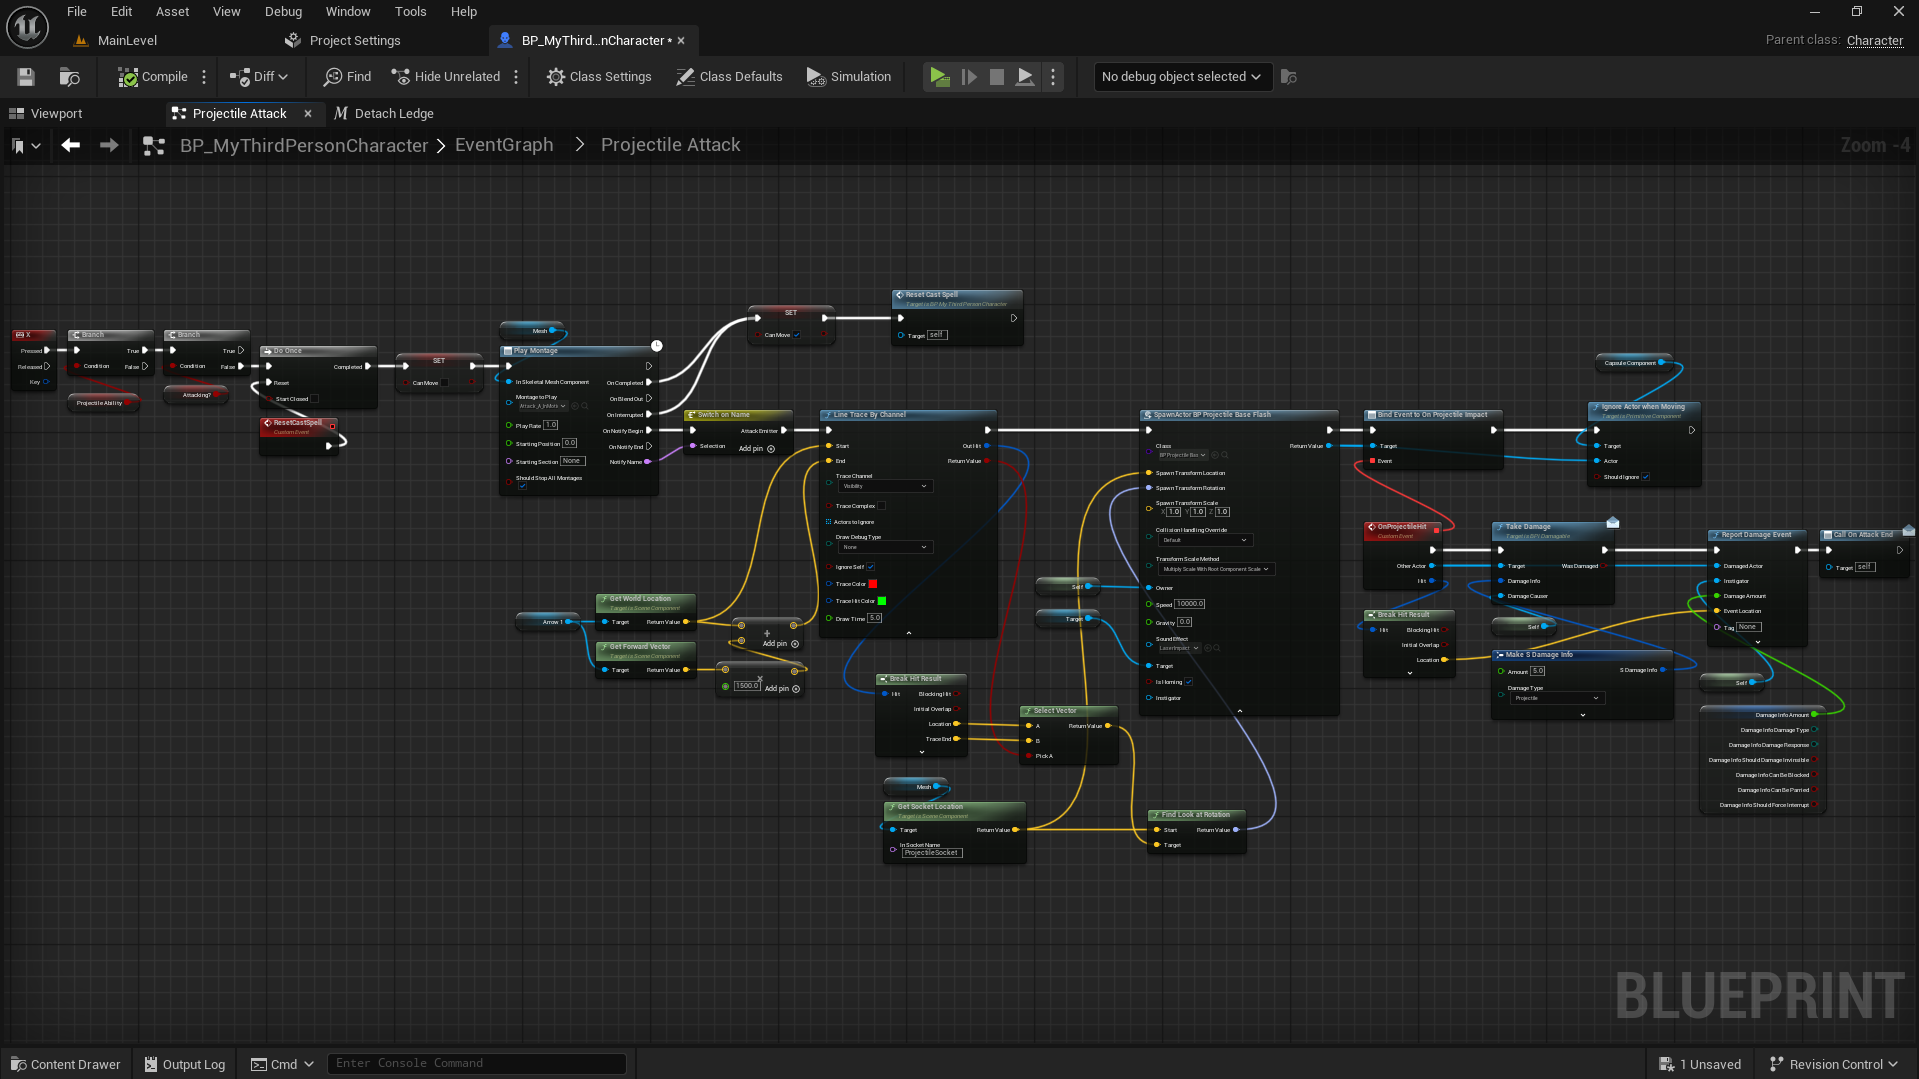Toggle Is Homing checkbox

(1188, 682)
